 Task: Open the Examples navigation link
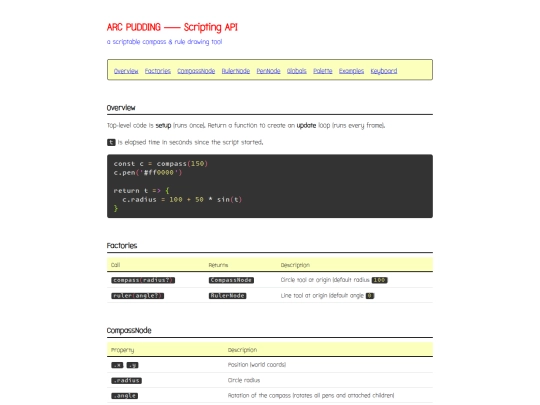click(351, 71)
